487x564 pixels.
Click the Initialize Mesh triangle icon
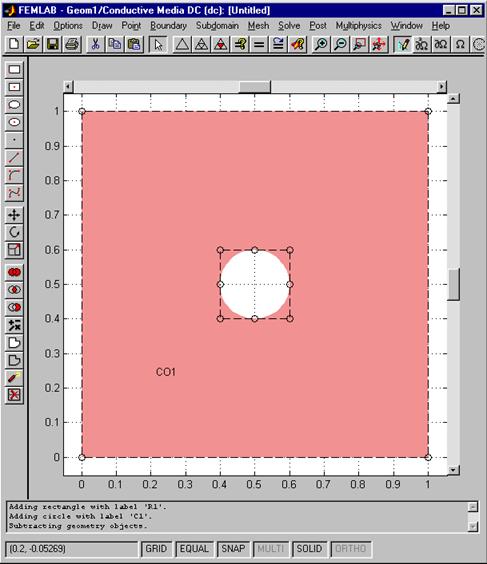pos(182,44)
